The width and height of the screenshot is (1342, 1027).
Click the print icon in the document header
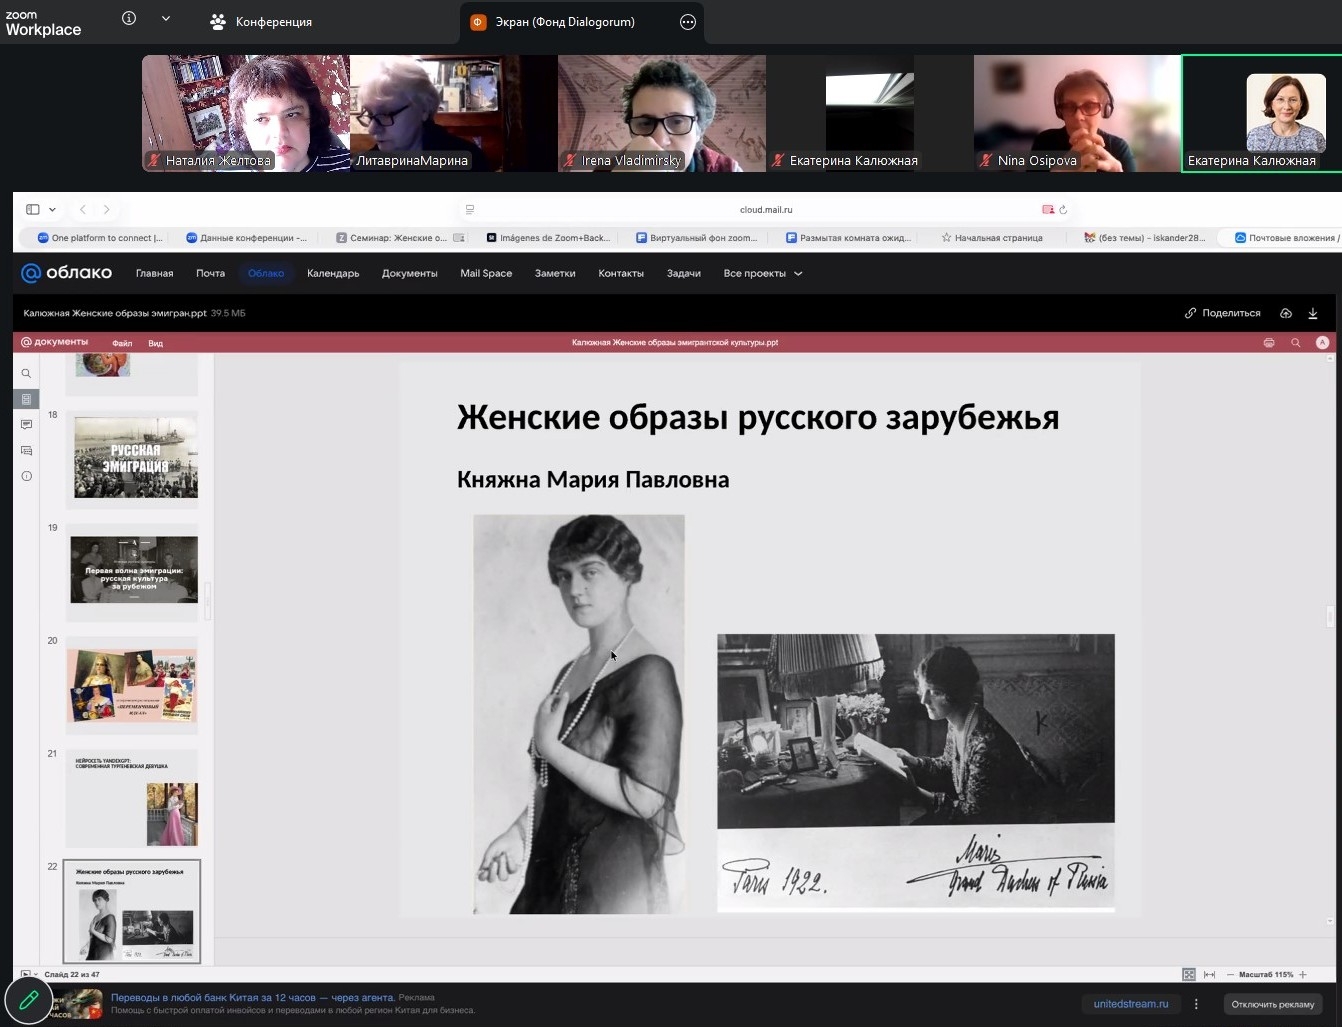tap(1269, 343)
